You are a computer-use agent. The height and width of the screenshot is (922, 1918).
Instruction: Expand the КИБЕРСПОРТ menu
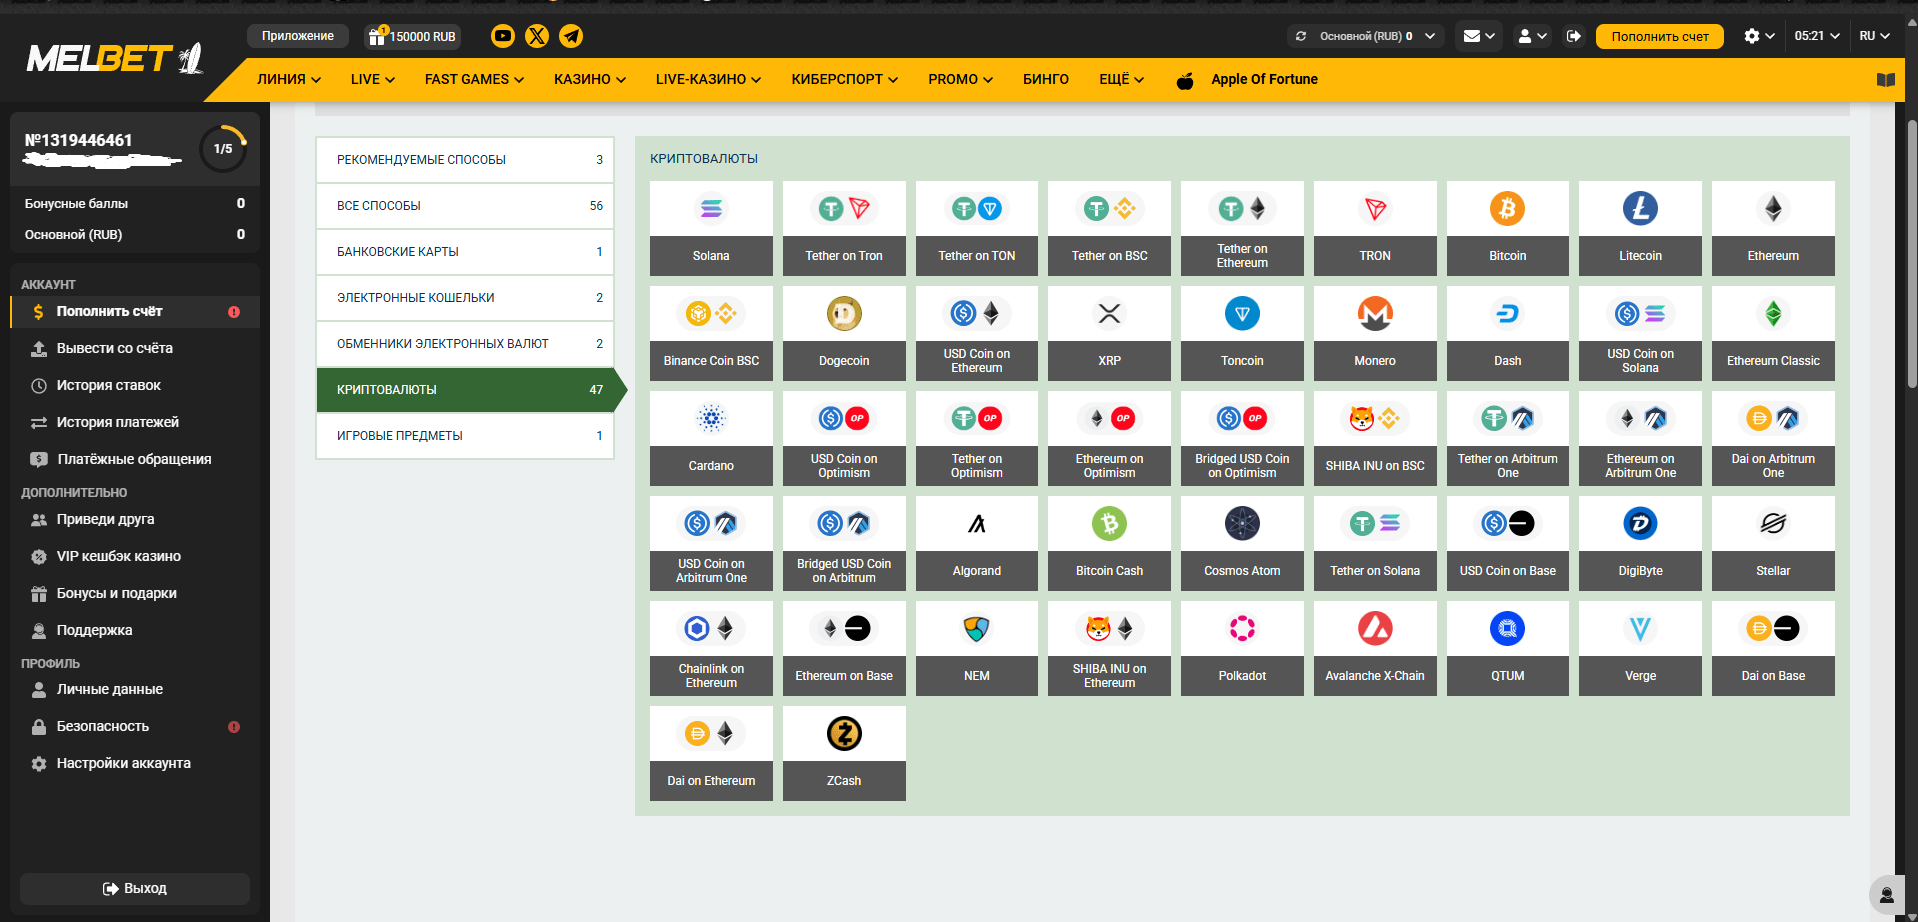[845, 79]
